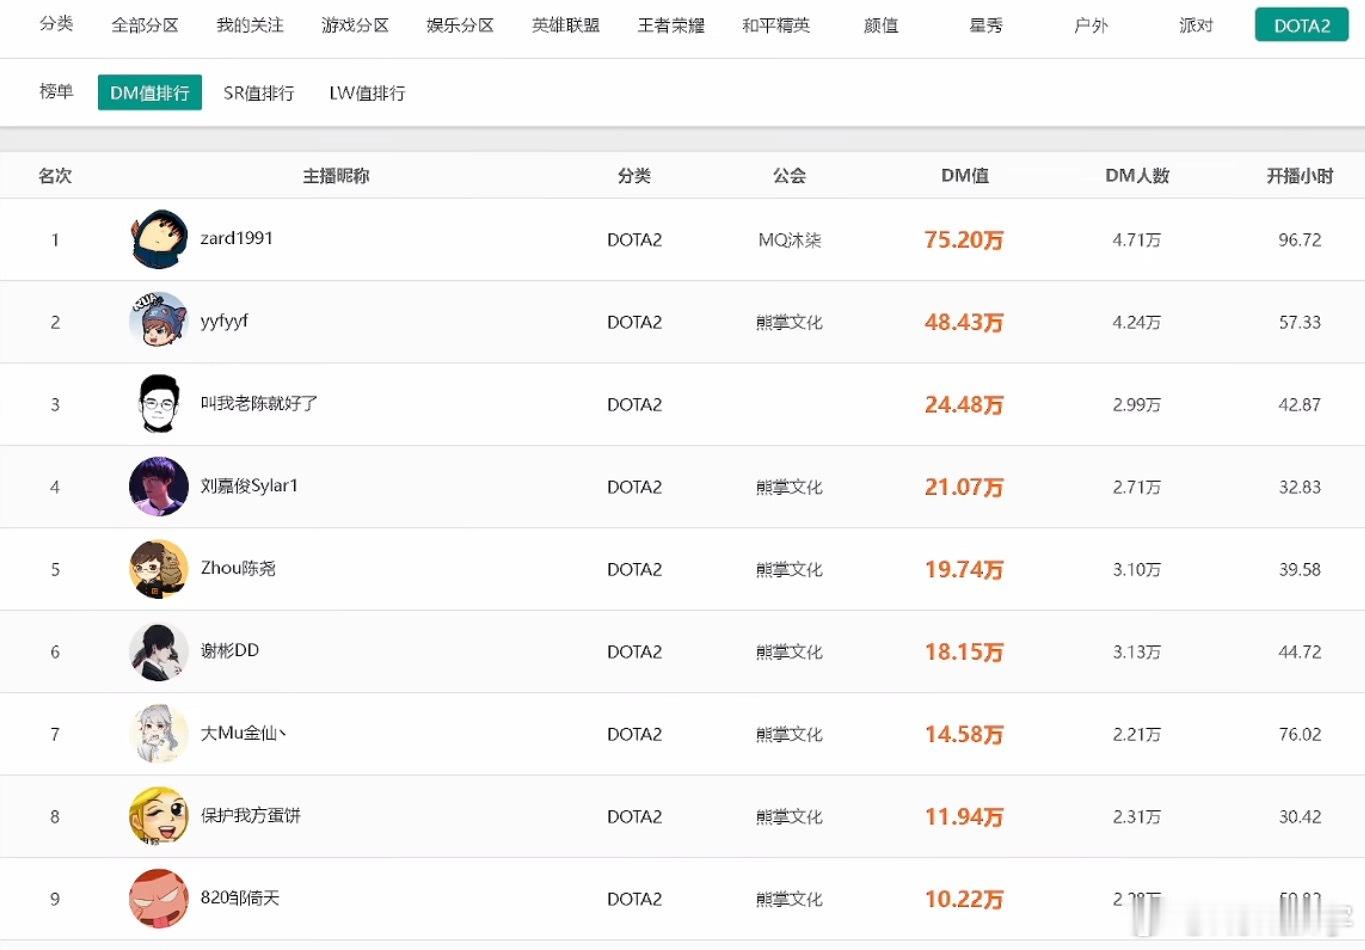This screenshot has width=1365, height=950.
Task: Click broadcast hours 76.02
Action: (x=1300, y=734)
